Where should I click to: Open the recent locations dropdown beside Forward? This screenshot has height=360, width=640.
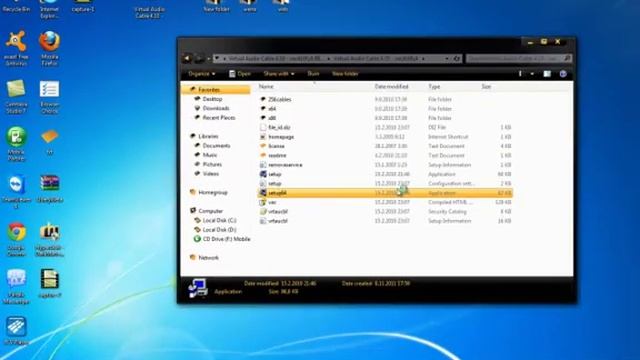coord(209,58)
